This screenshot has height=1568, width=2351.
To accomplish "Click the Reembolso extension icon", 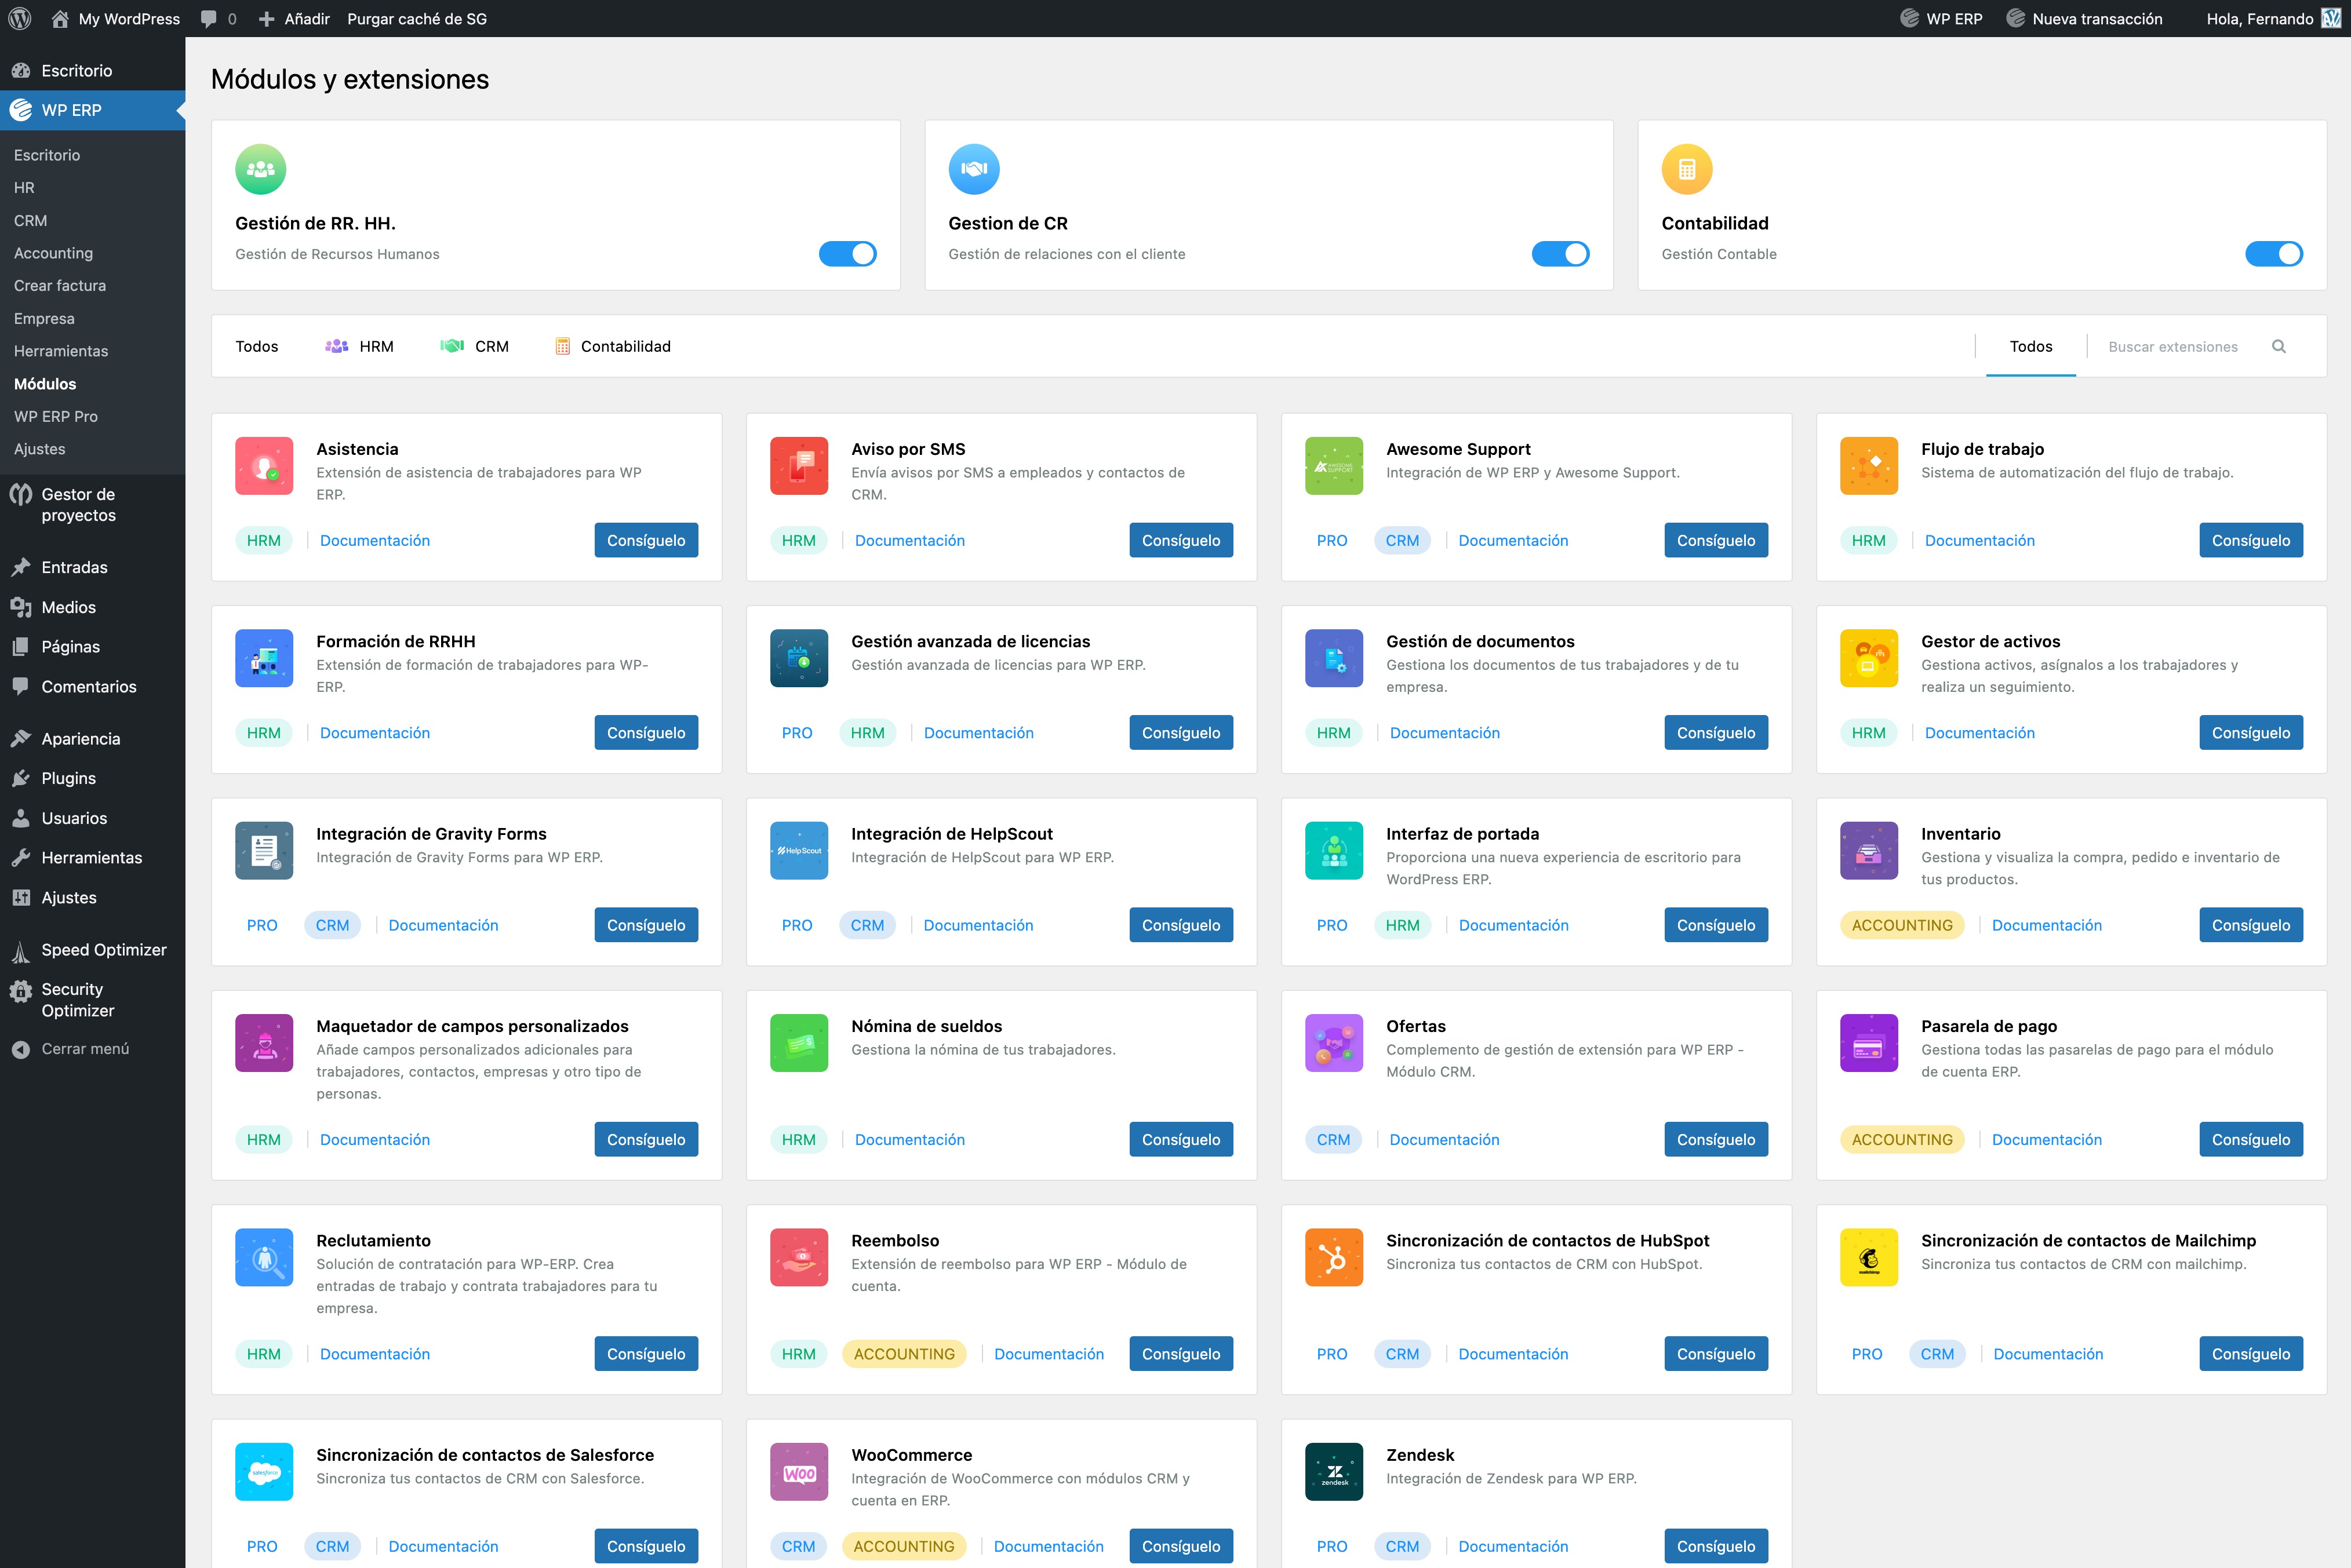I will tap(799, 1257).
